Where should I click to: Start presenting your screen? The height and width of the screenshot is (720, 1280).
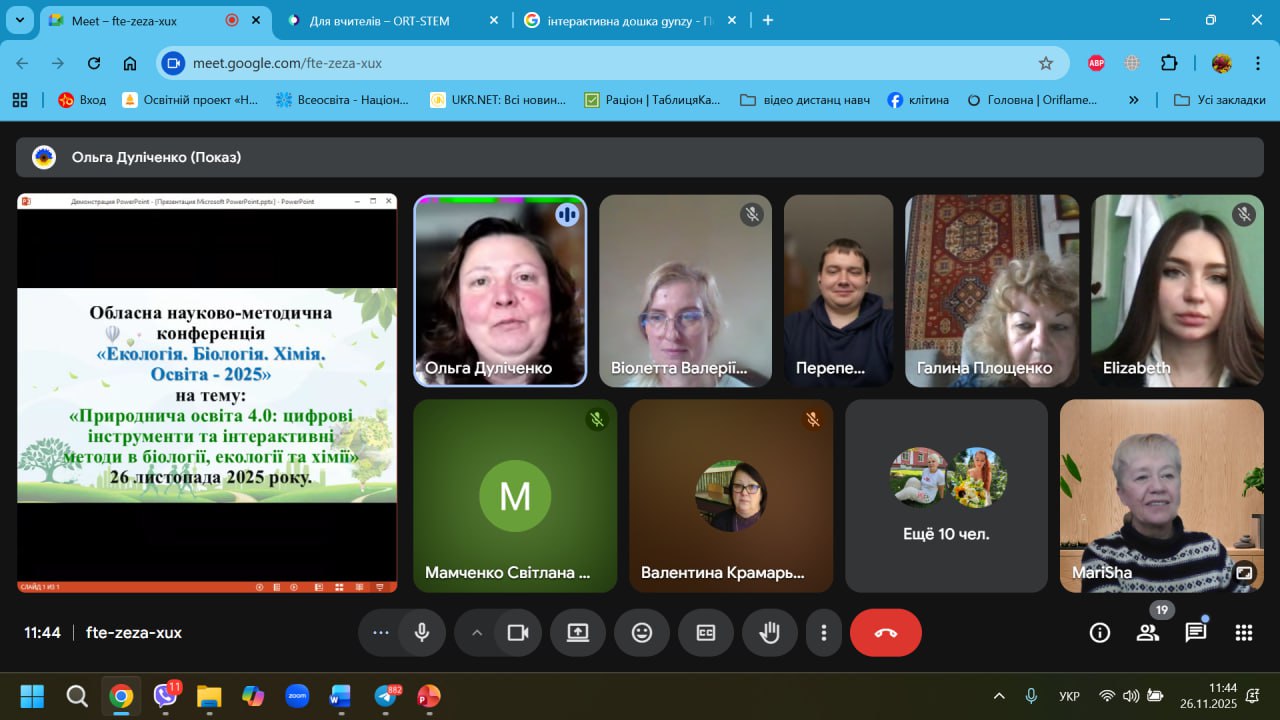[x=578, y=632]
